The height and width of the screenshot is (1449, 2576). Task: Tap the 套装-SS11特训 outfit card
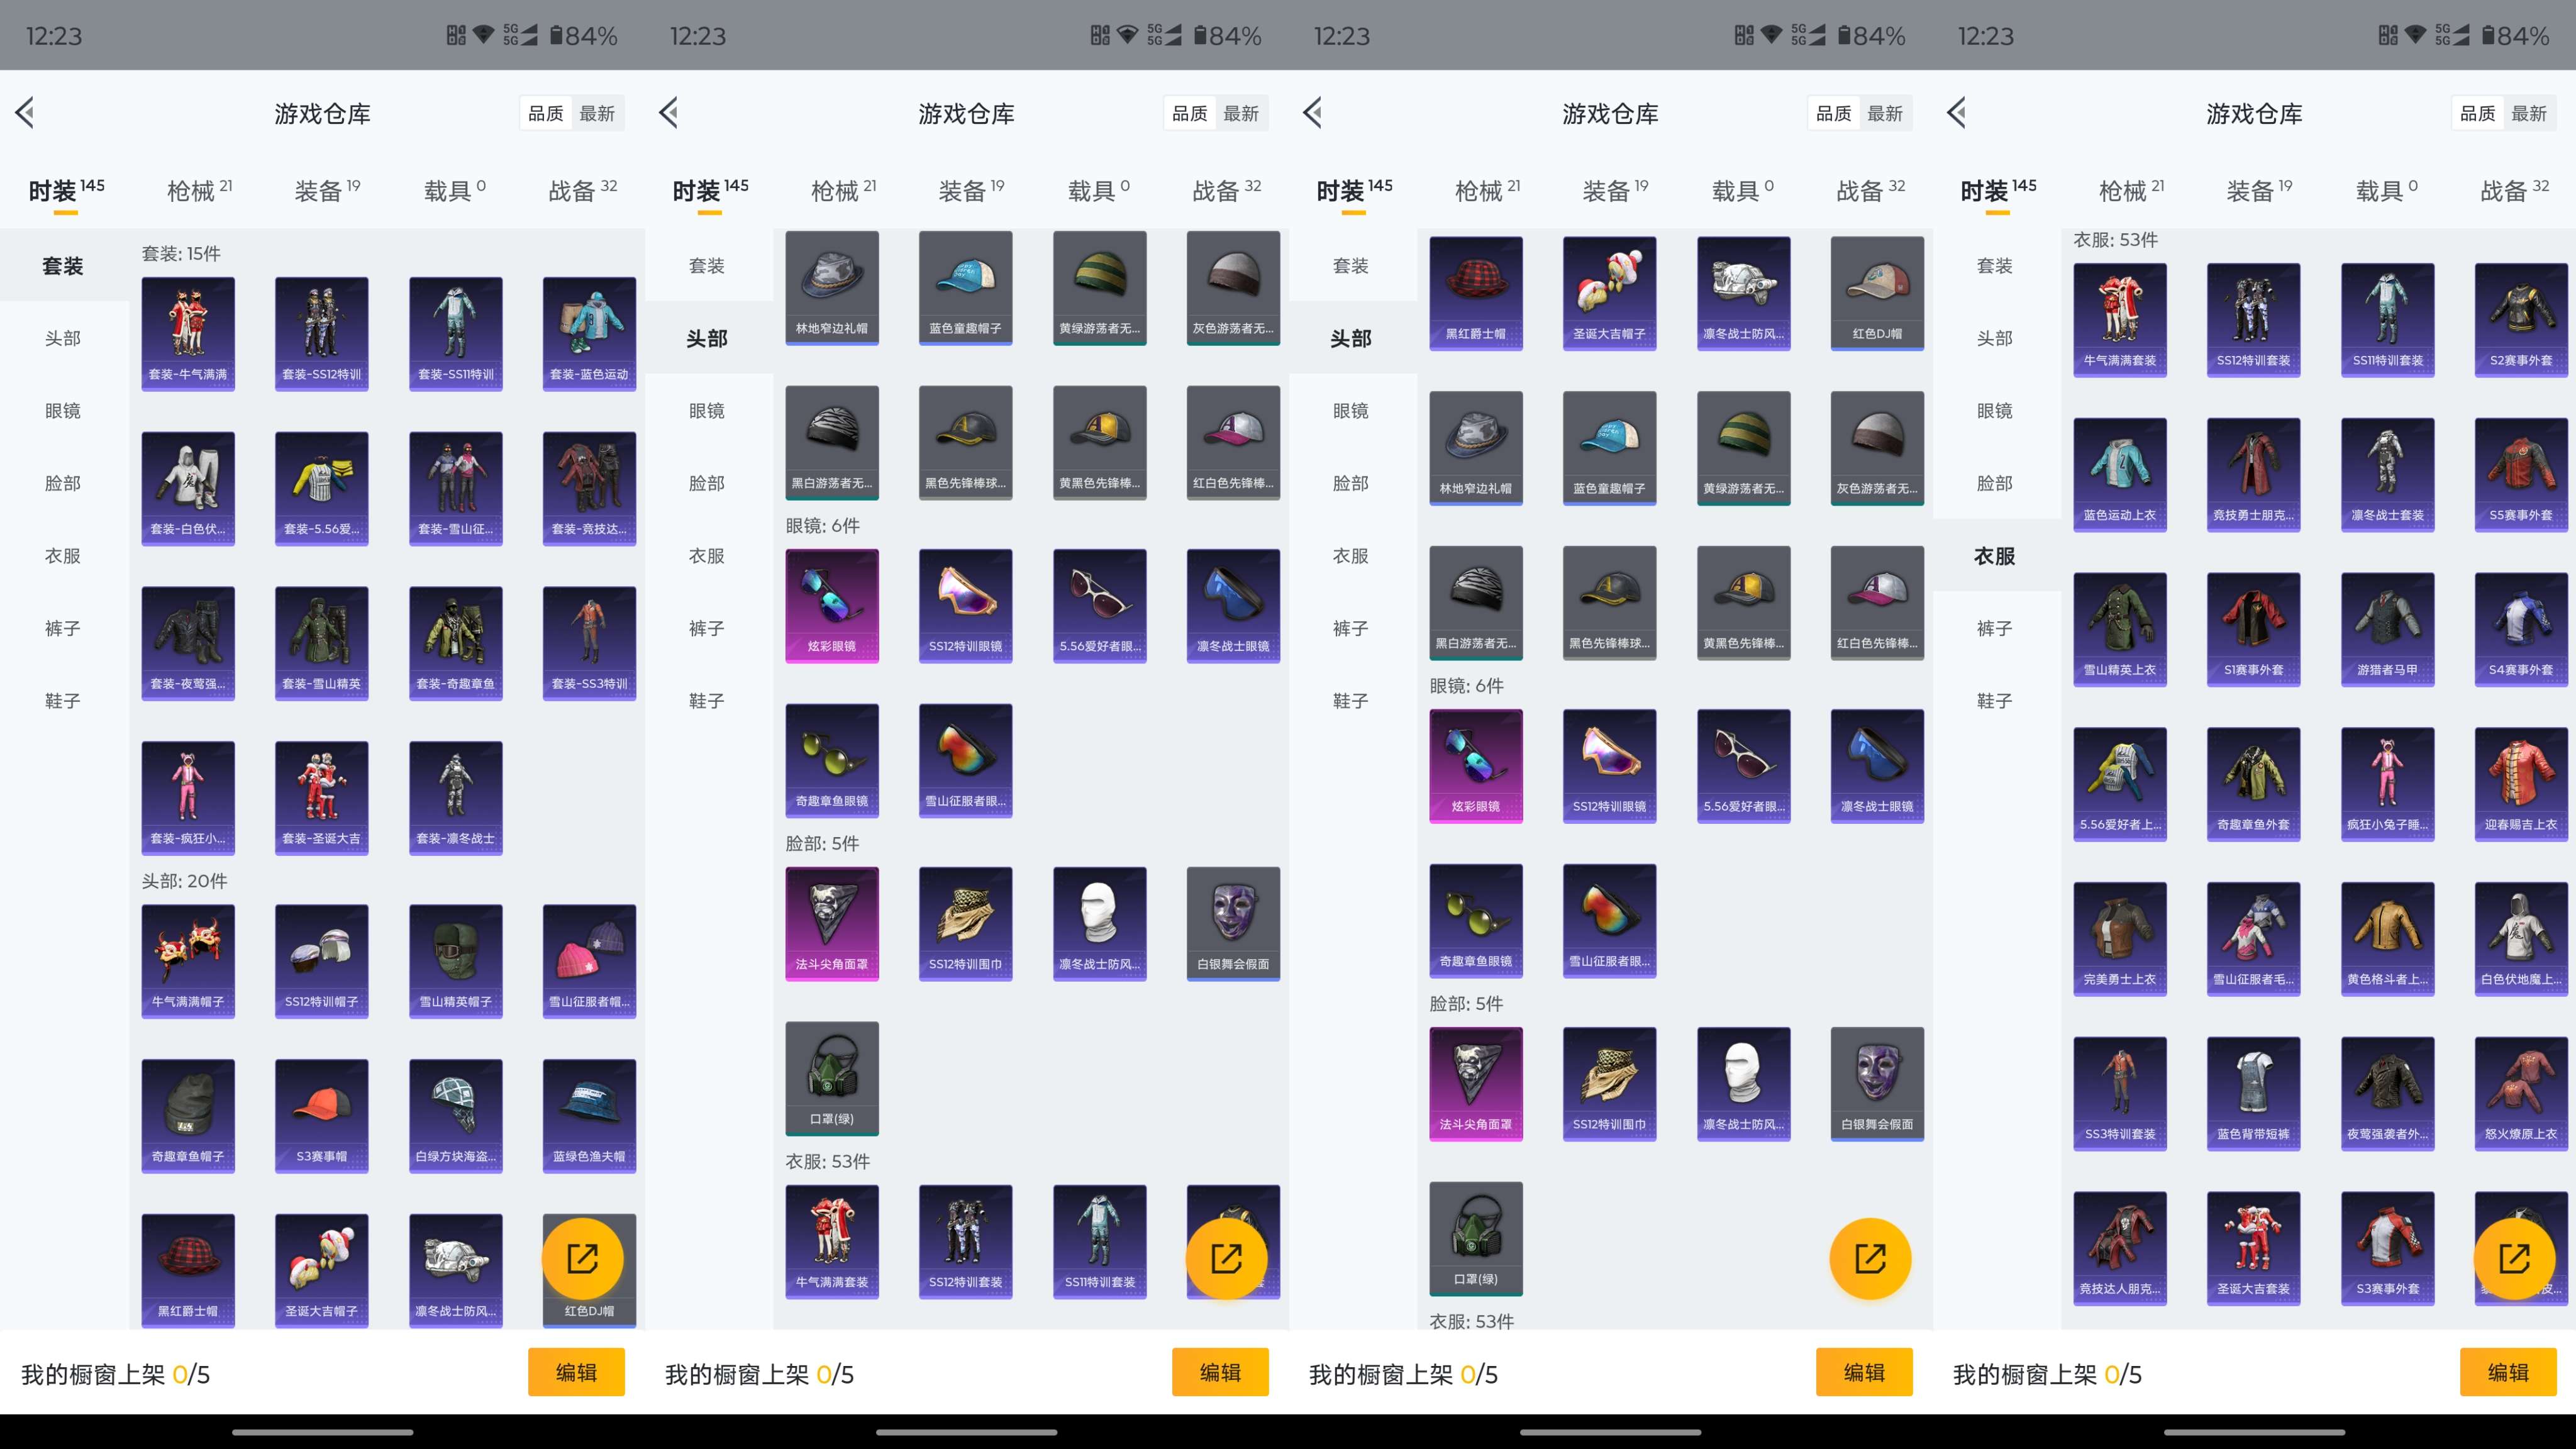456,333
